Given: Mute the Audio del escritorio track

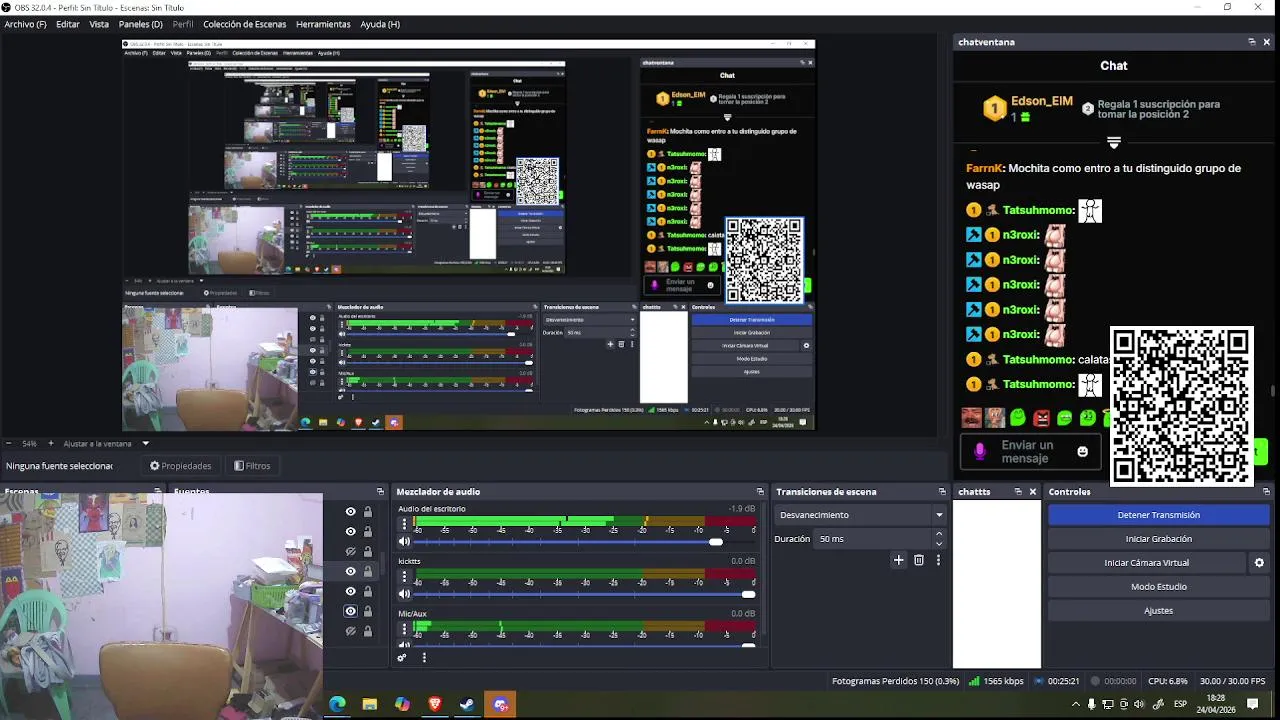Looking at the screenshot, I should coord(404,542).
